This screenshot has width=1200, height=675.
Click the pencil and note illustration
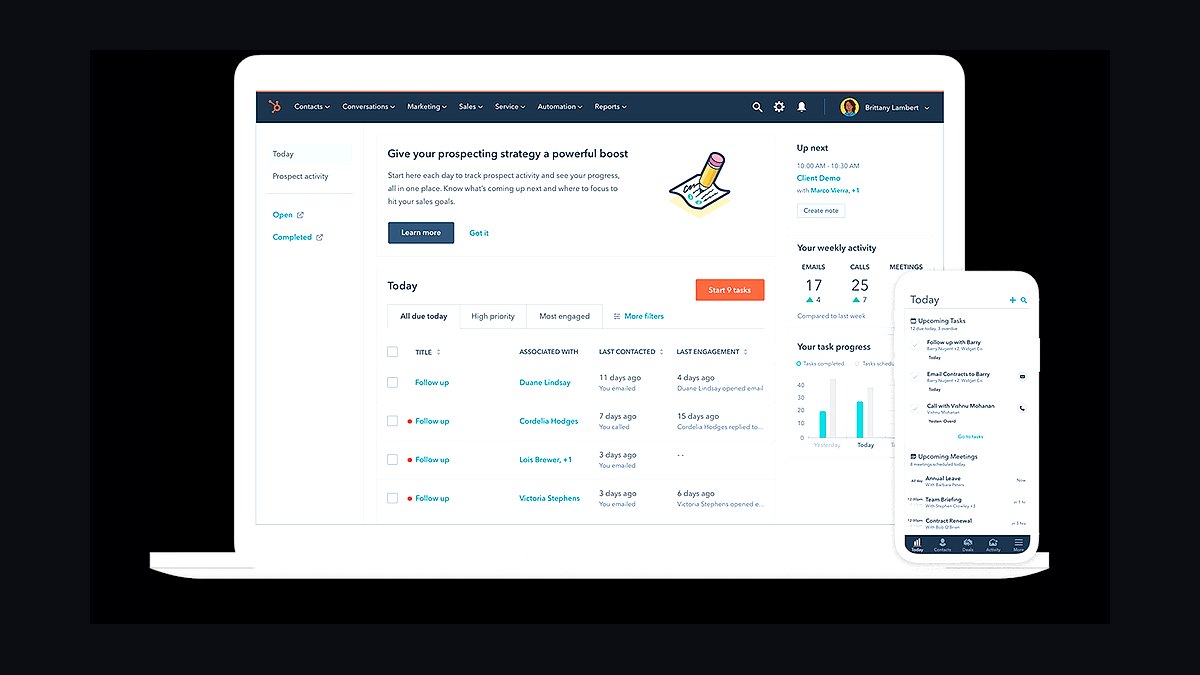click(699, 184)
